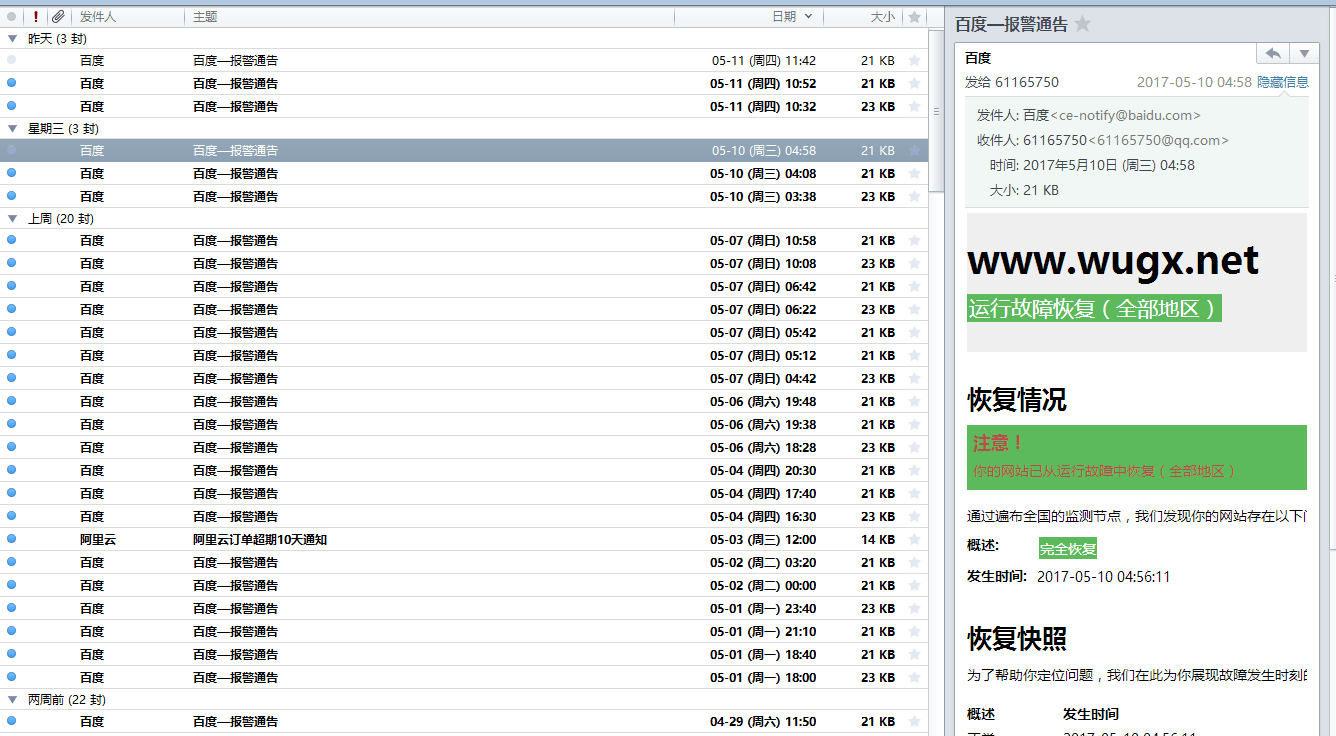Star the 05-02 03:20 email
The image size is (1336, 736).
click(914, 562)
